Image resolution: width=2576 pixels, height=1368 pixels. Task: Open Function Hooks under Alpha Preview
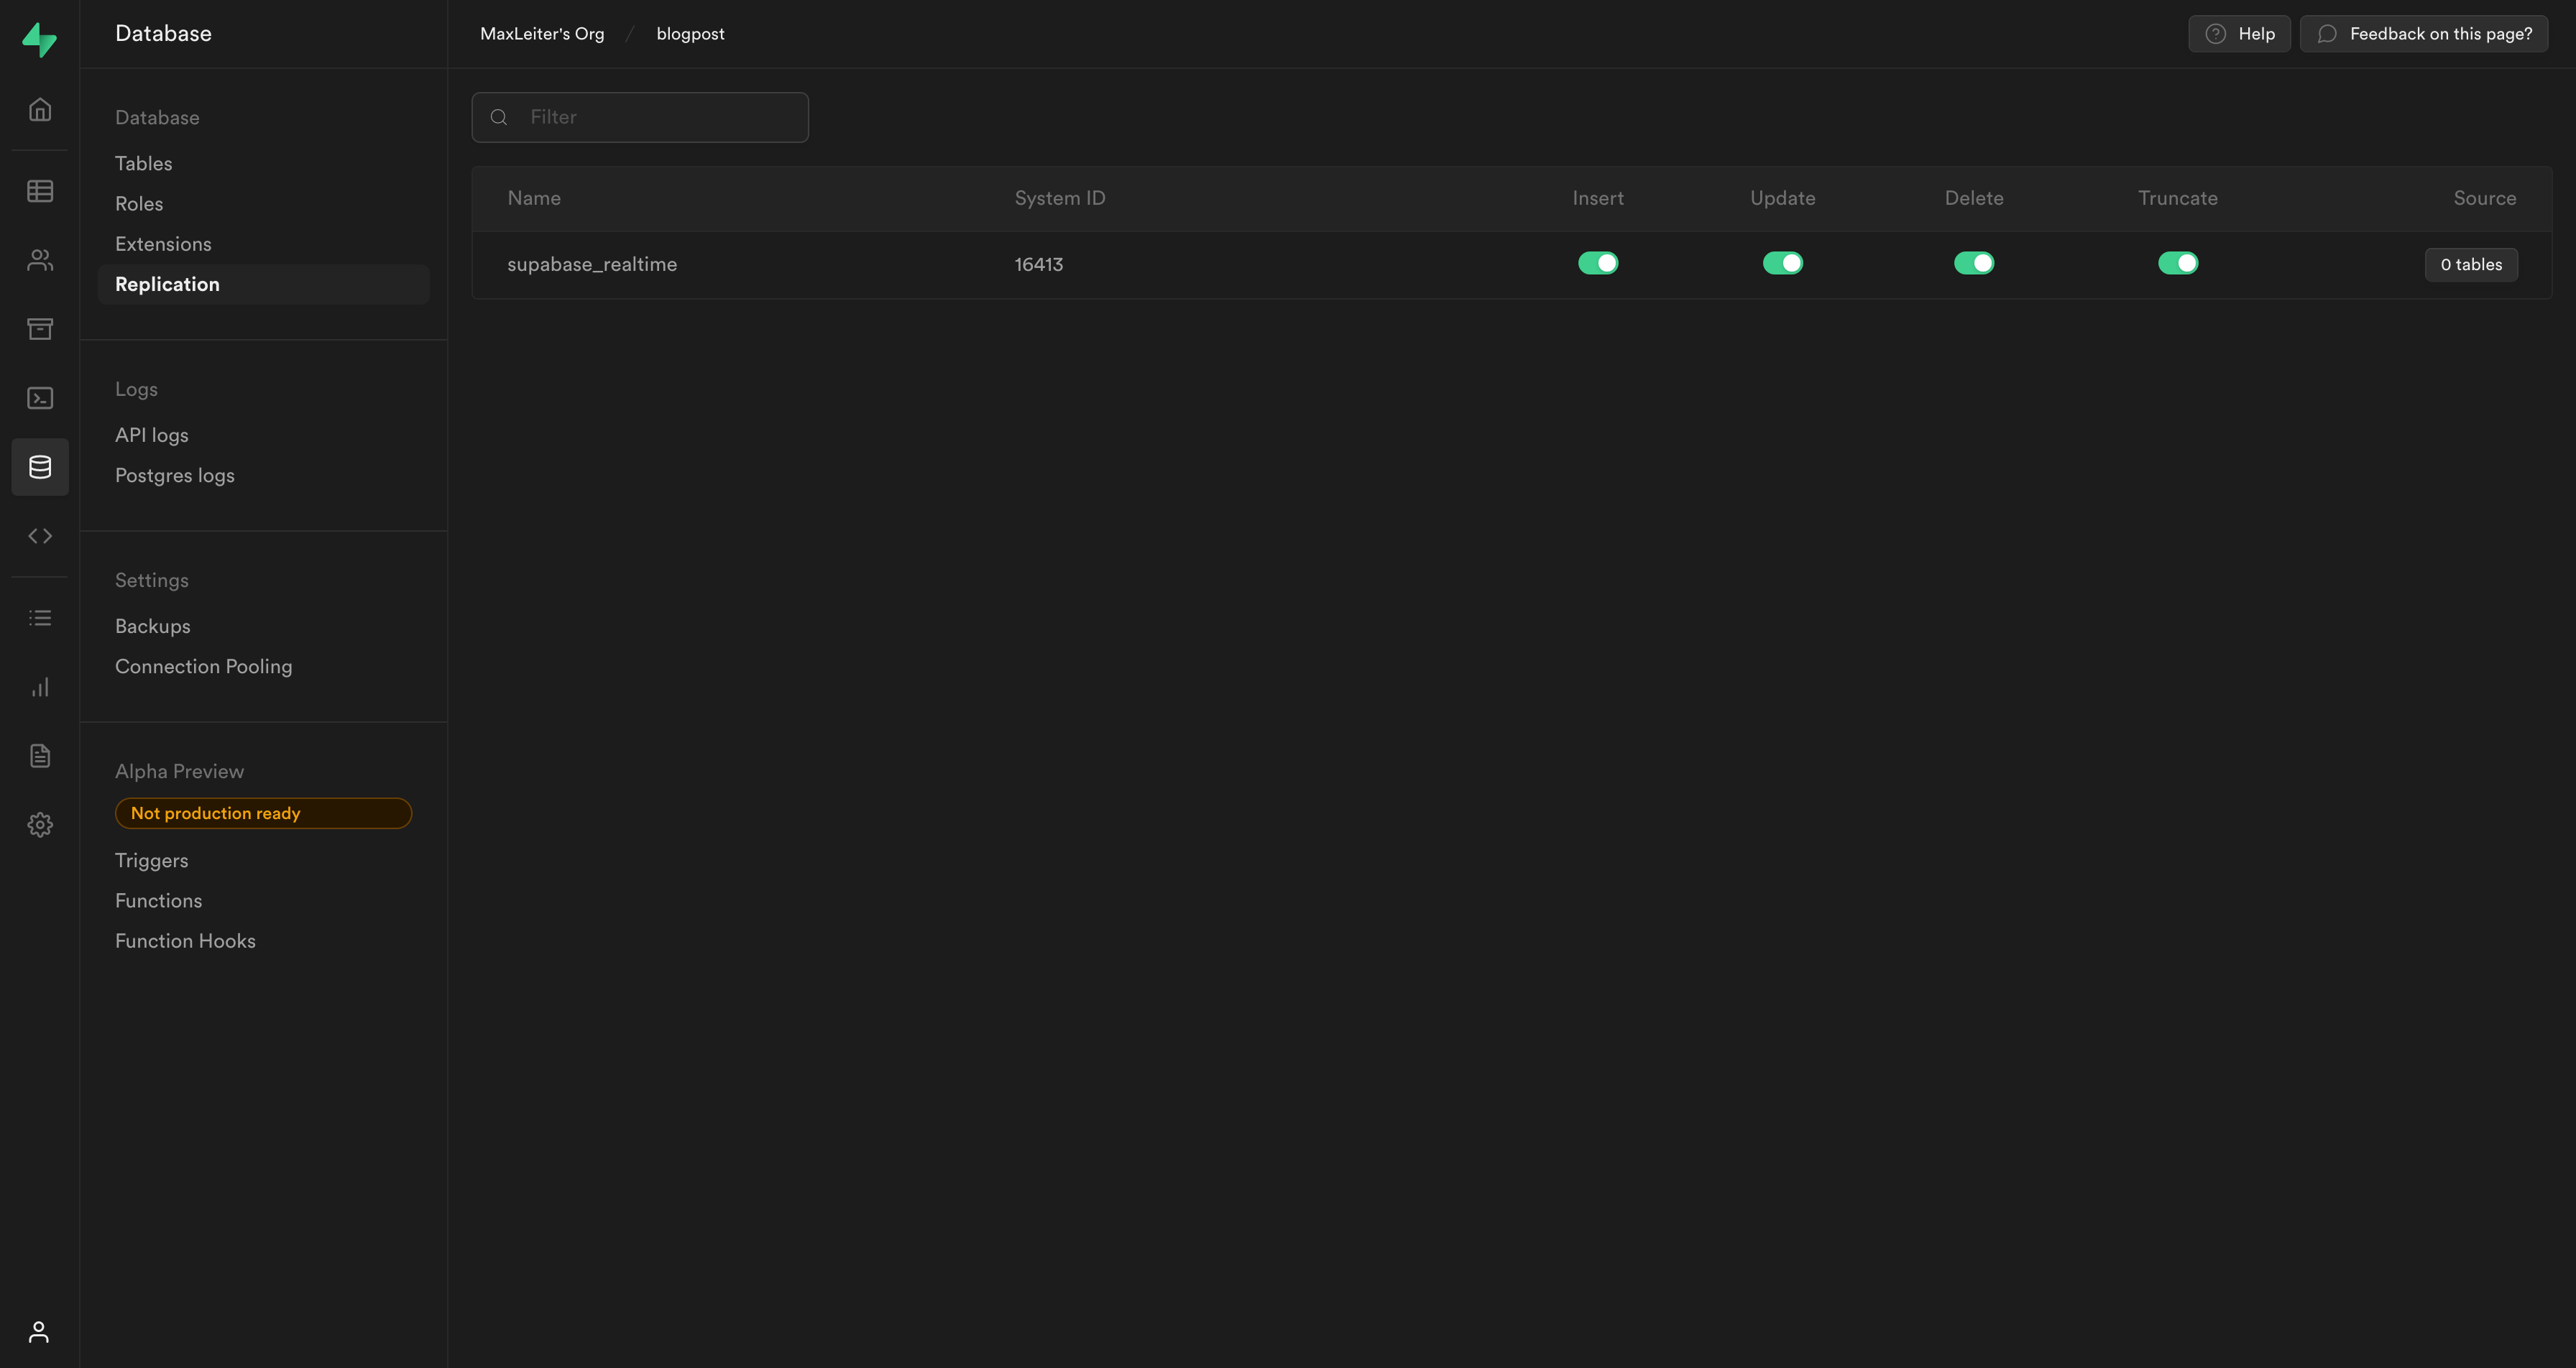coord(185,940)
